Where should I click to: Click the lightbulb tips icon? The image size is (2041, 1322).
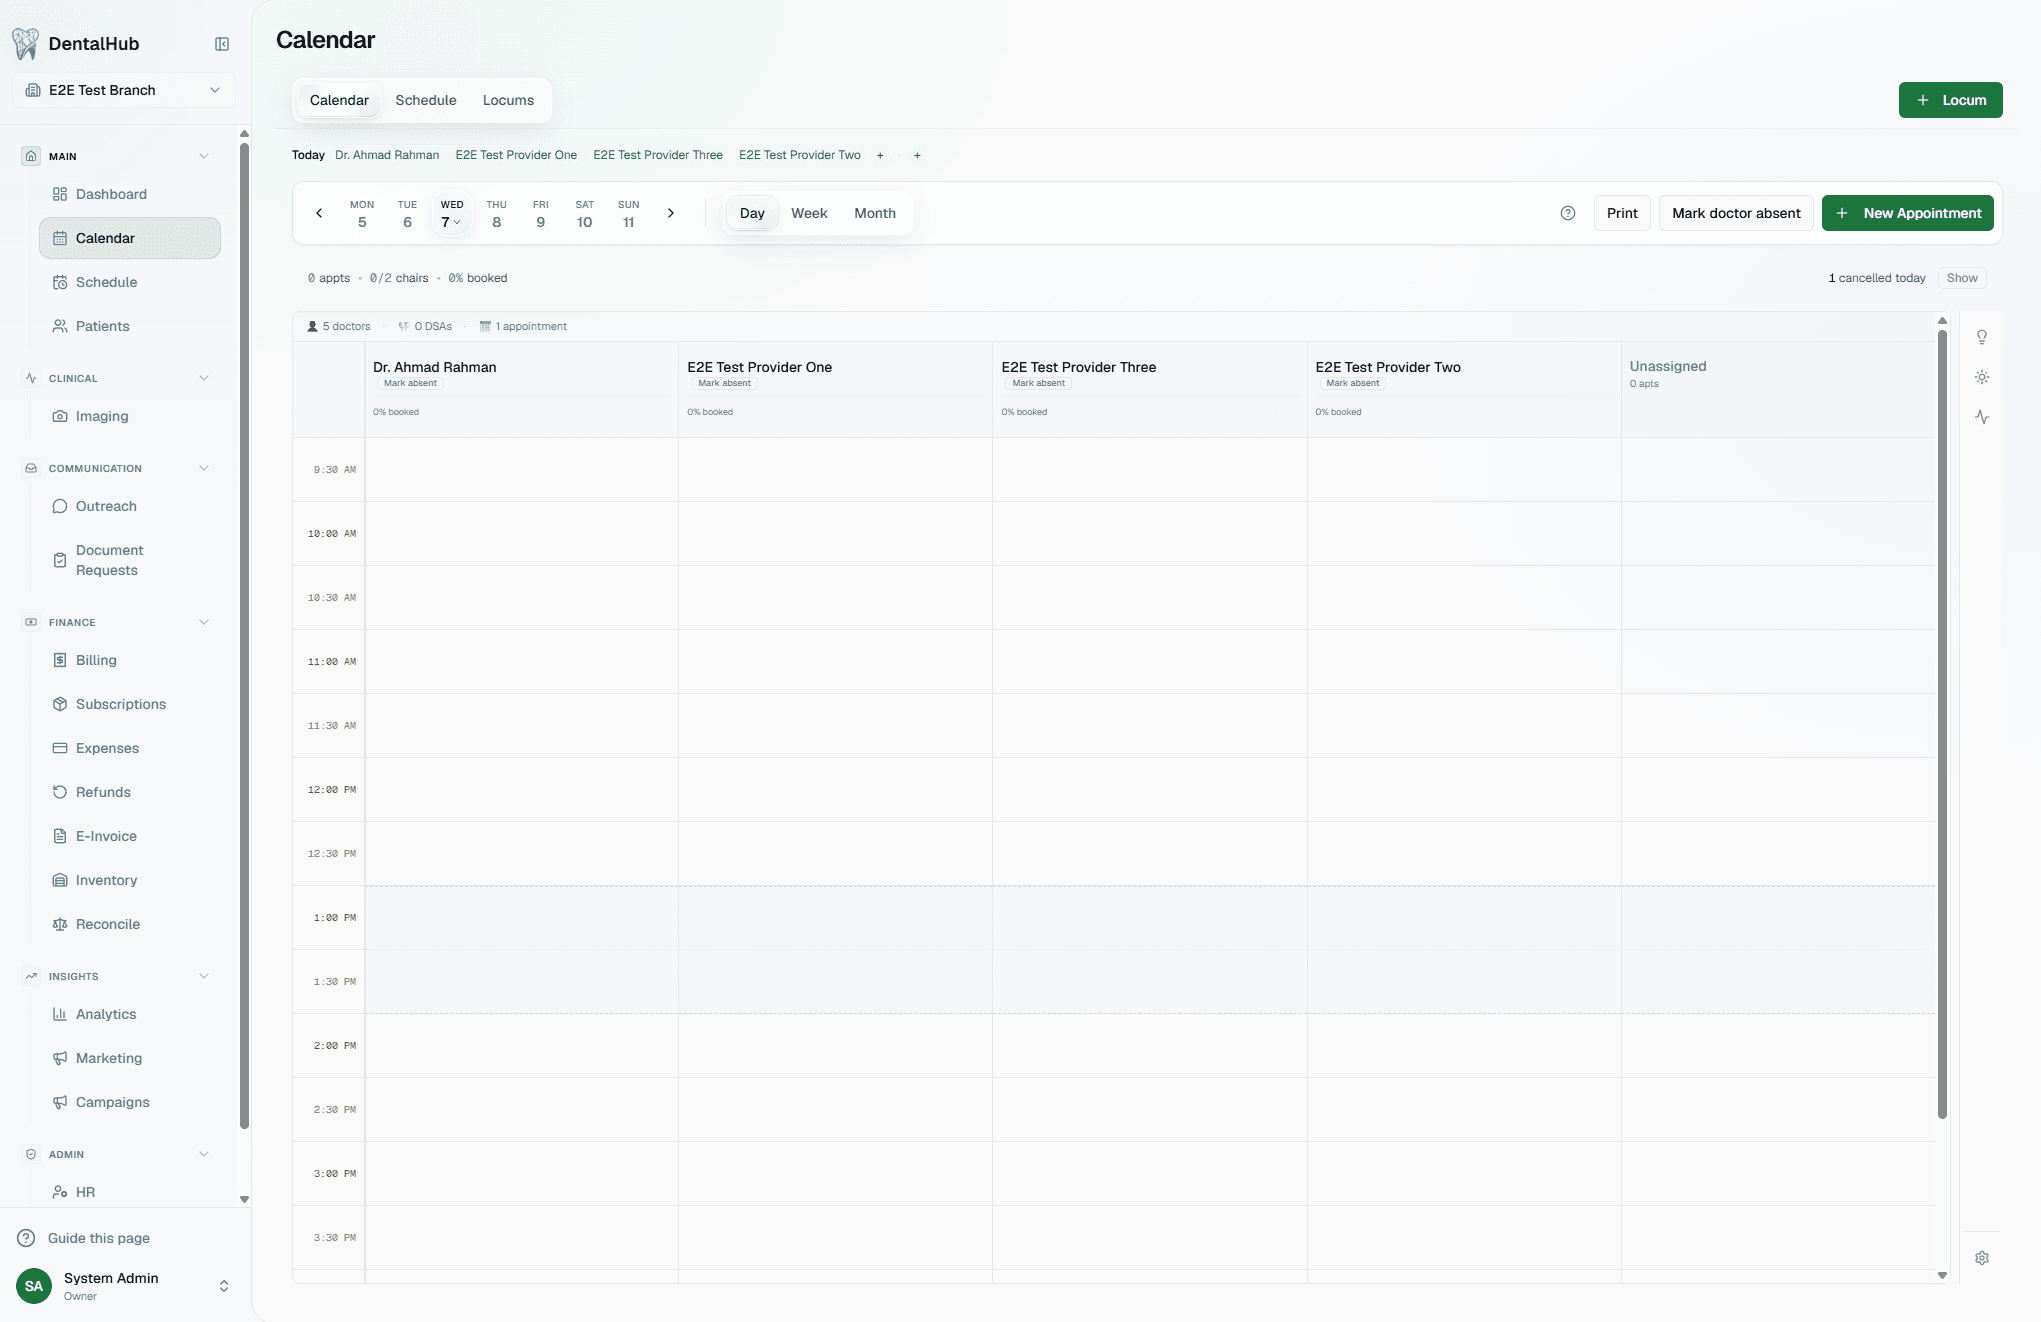point(1982,337)
